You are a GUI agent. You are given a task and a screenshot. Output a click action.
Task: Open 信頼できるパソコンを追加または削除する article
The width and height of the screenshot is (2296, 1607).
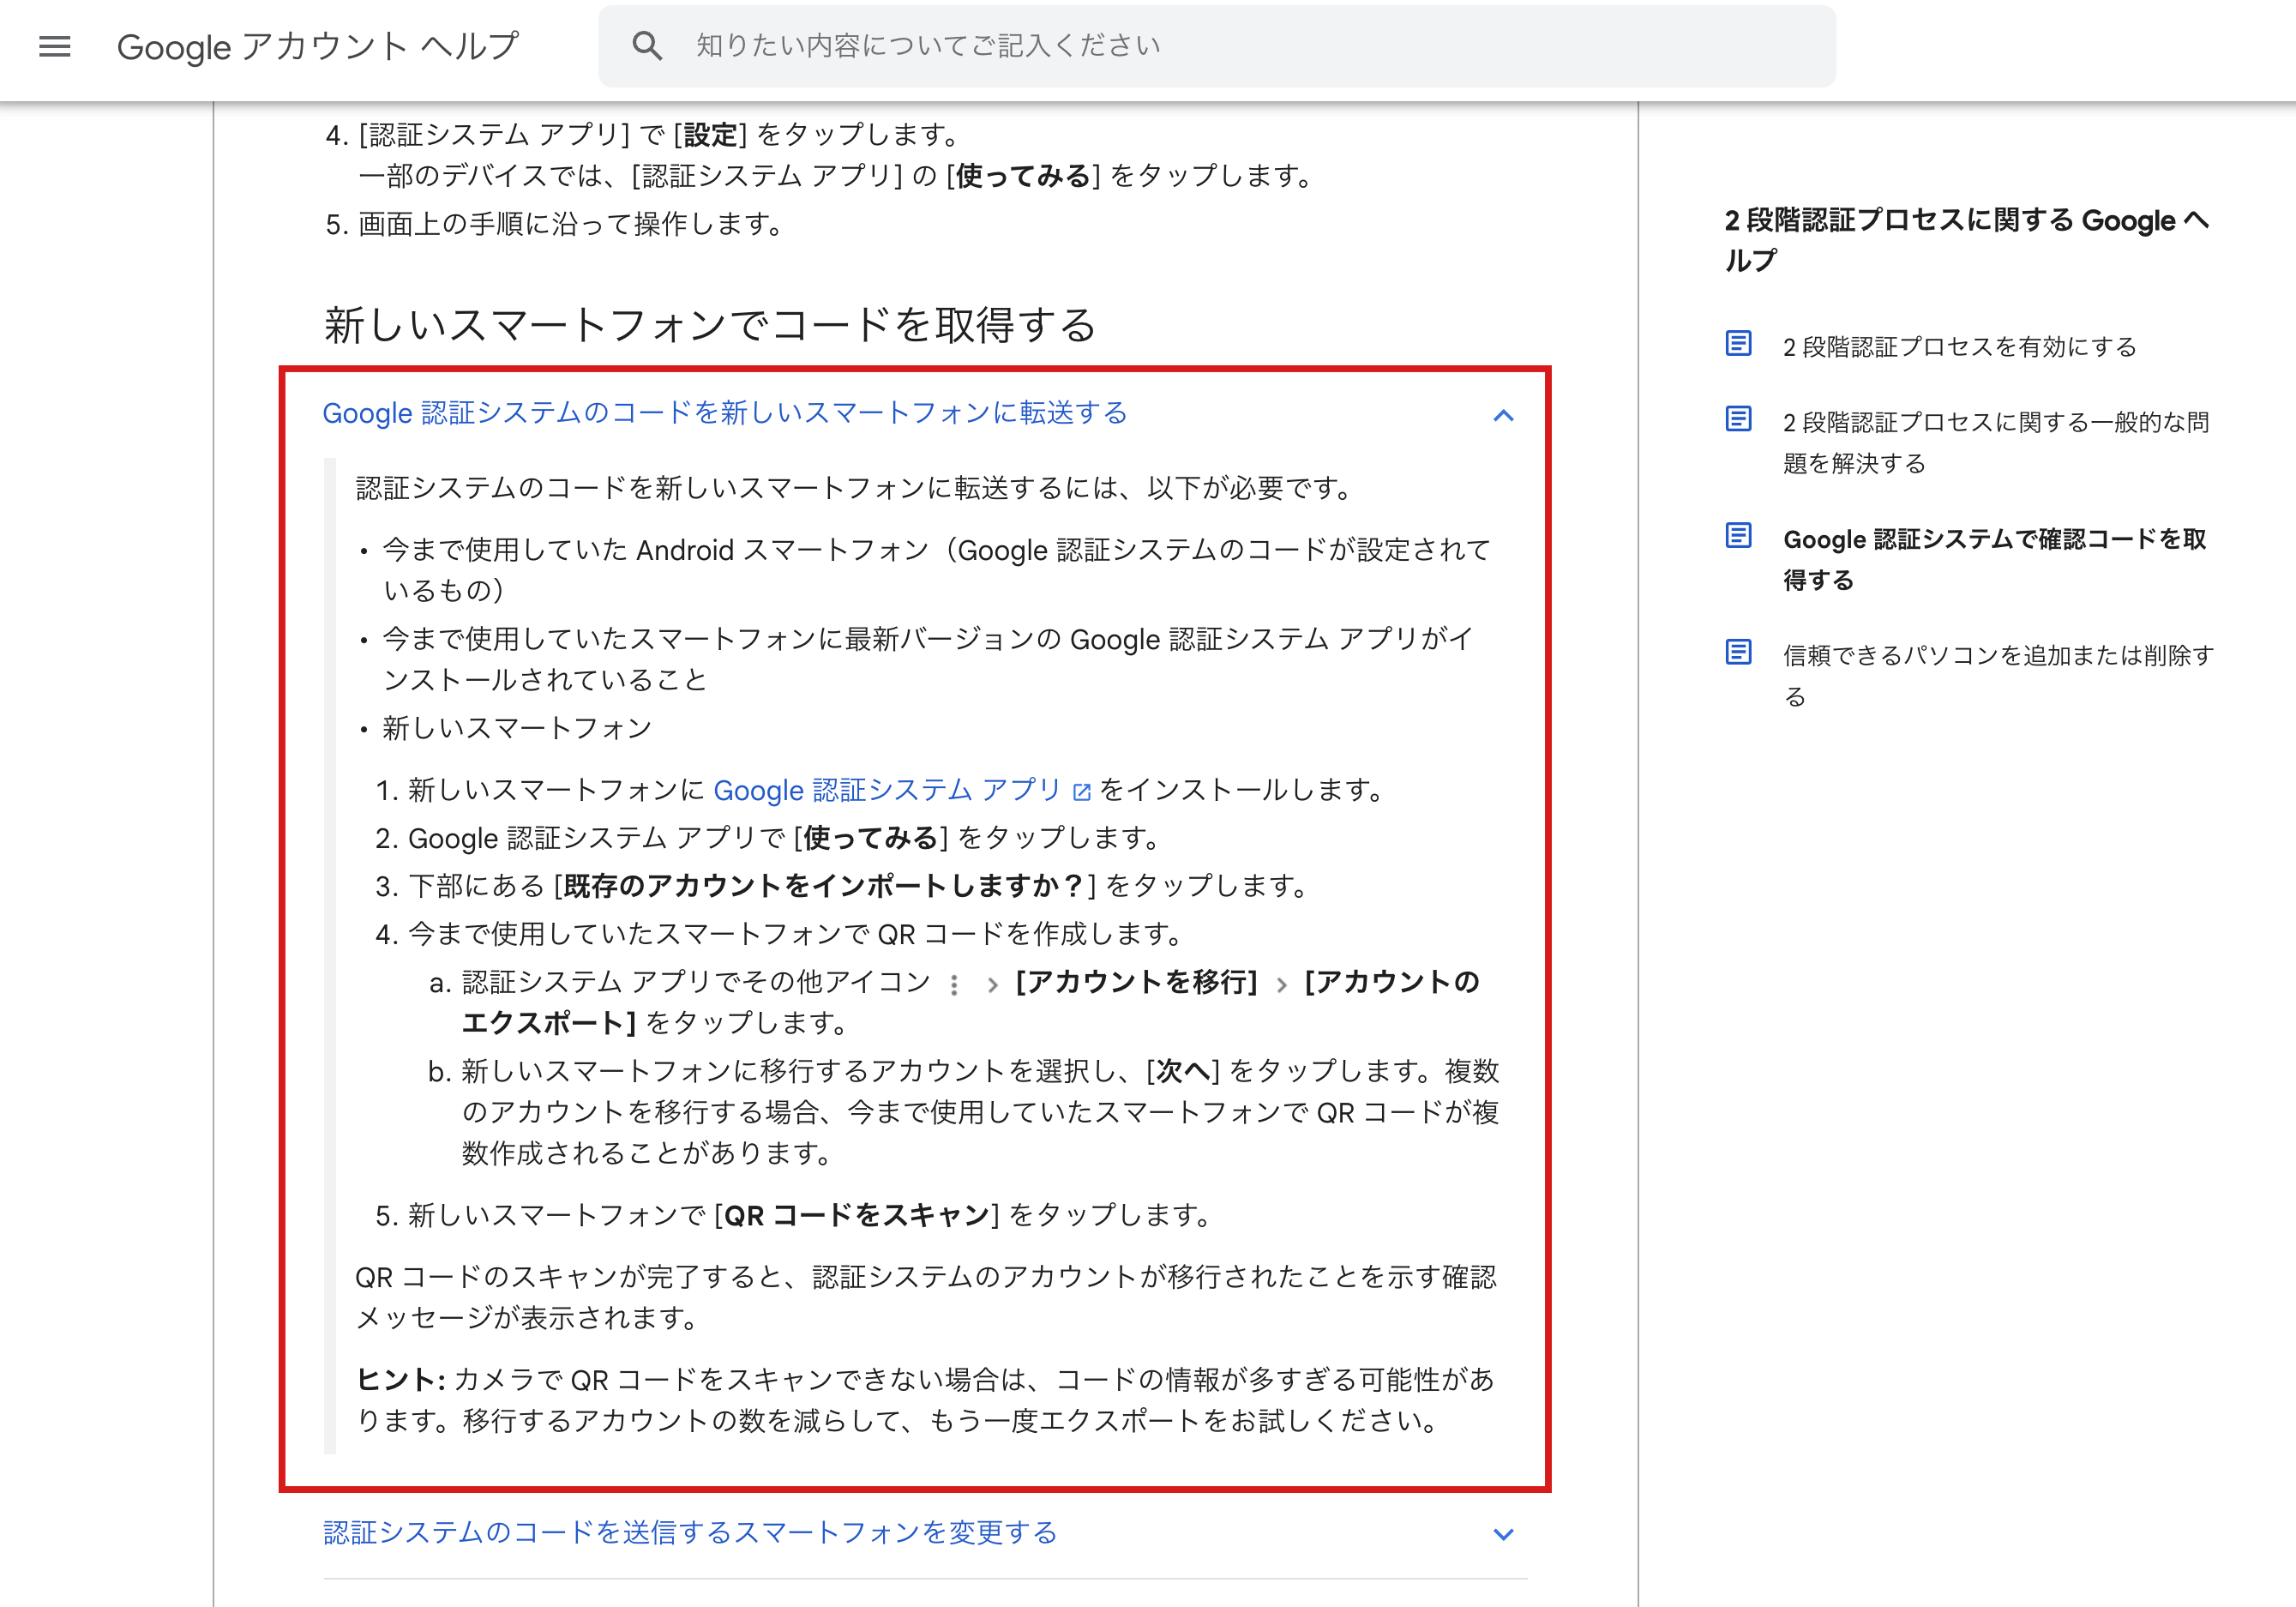point(1998,675)
